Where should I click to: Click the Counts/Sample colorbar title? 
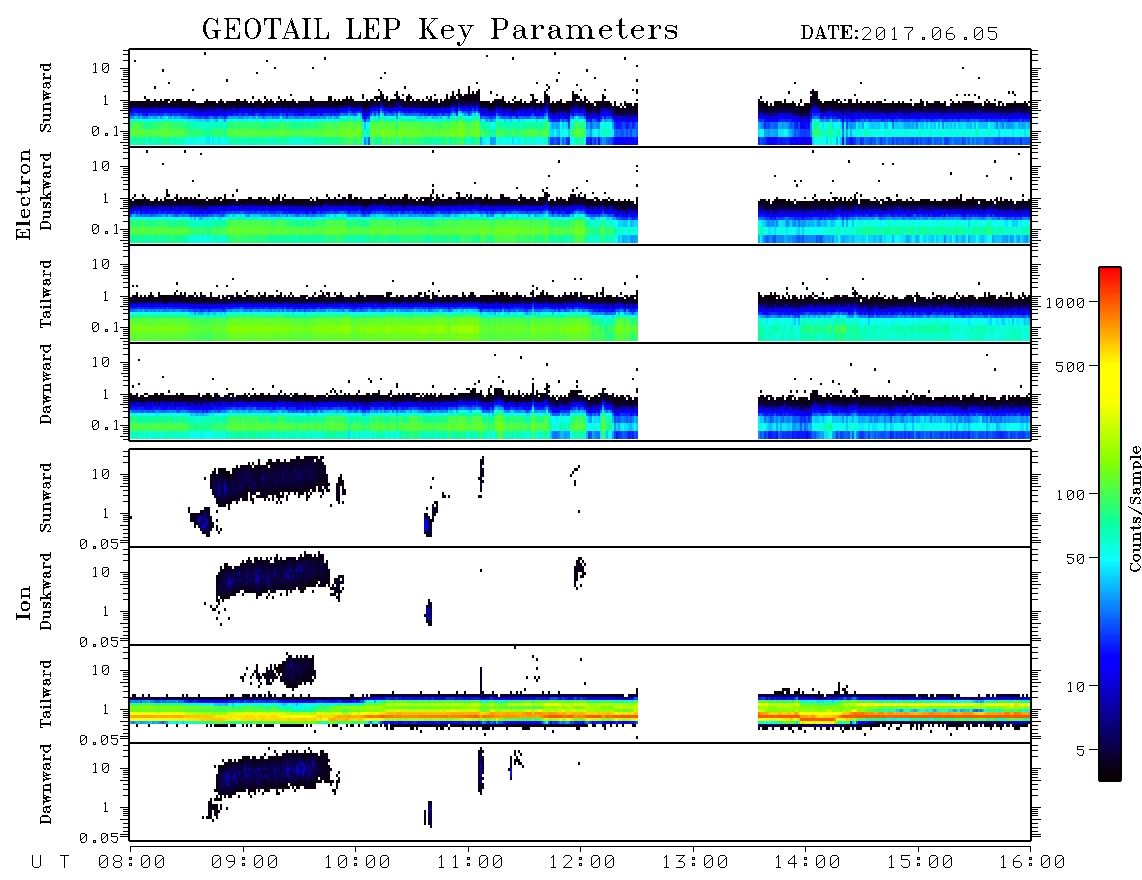(x=1134, y=508)
